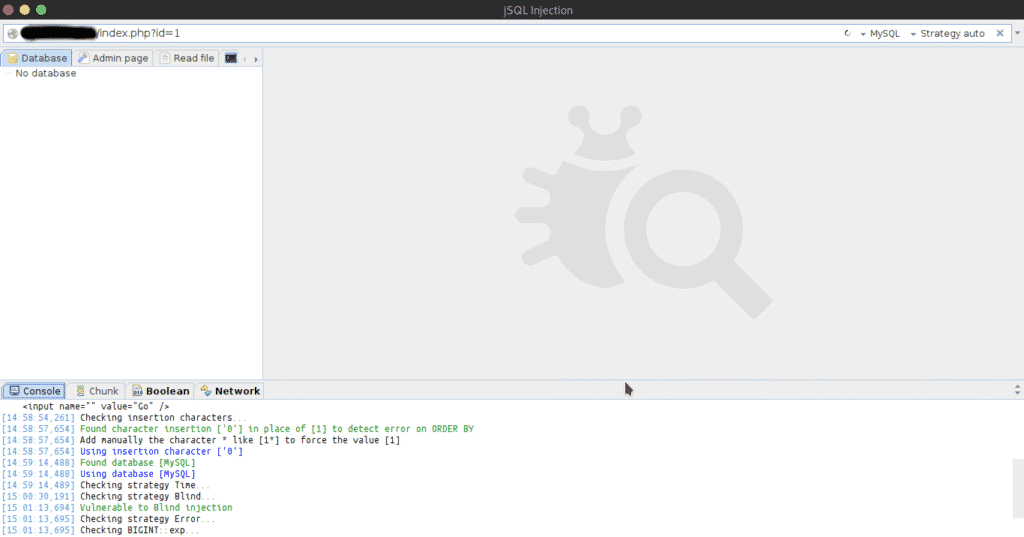The image size is (1024, 537).
Task: Open the Network tab
Action: [230, 391]
